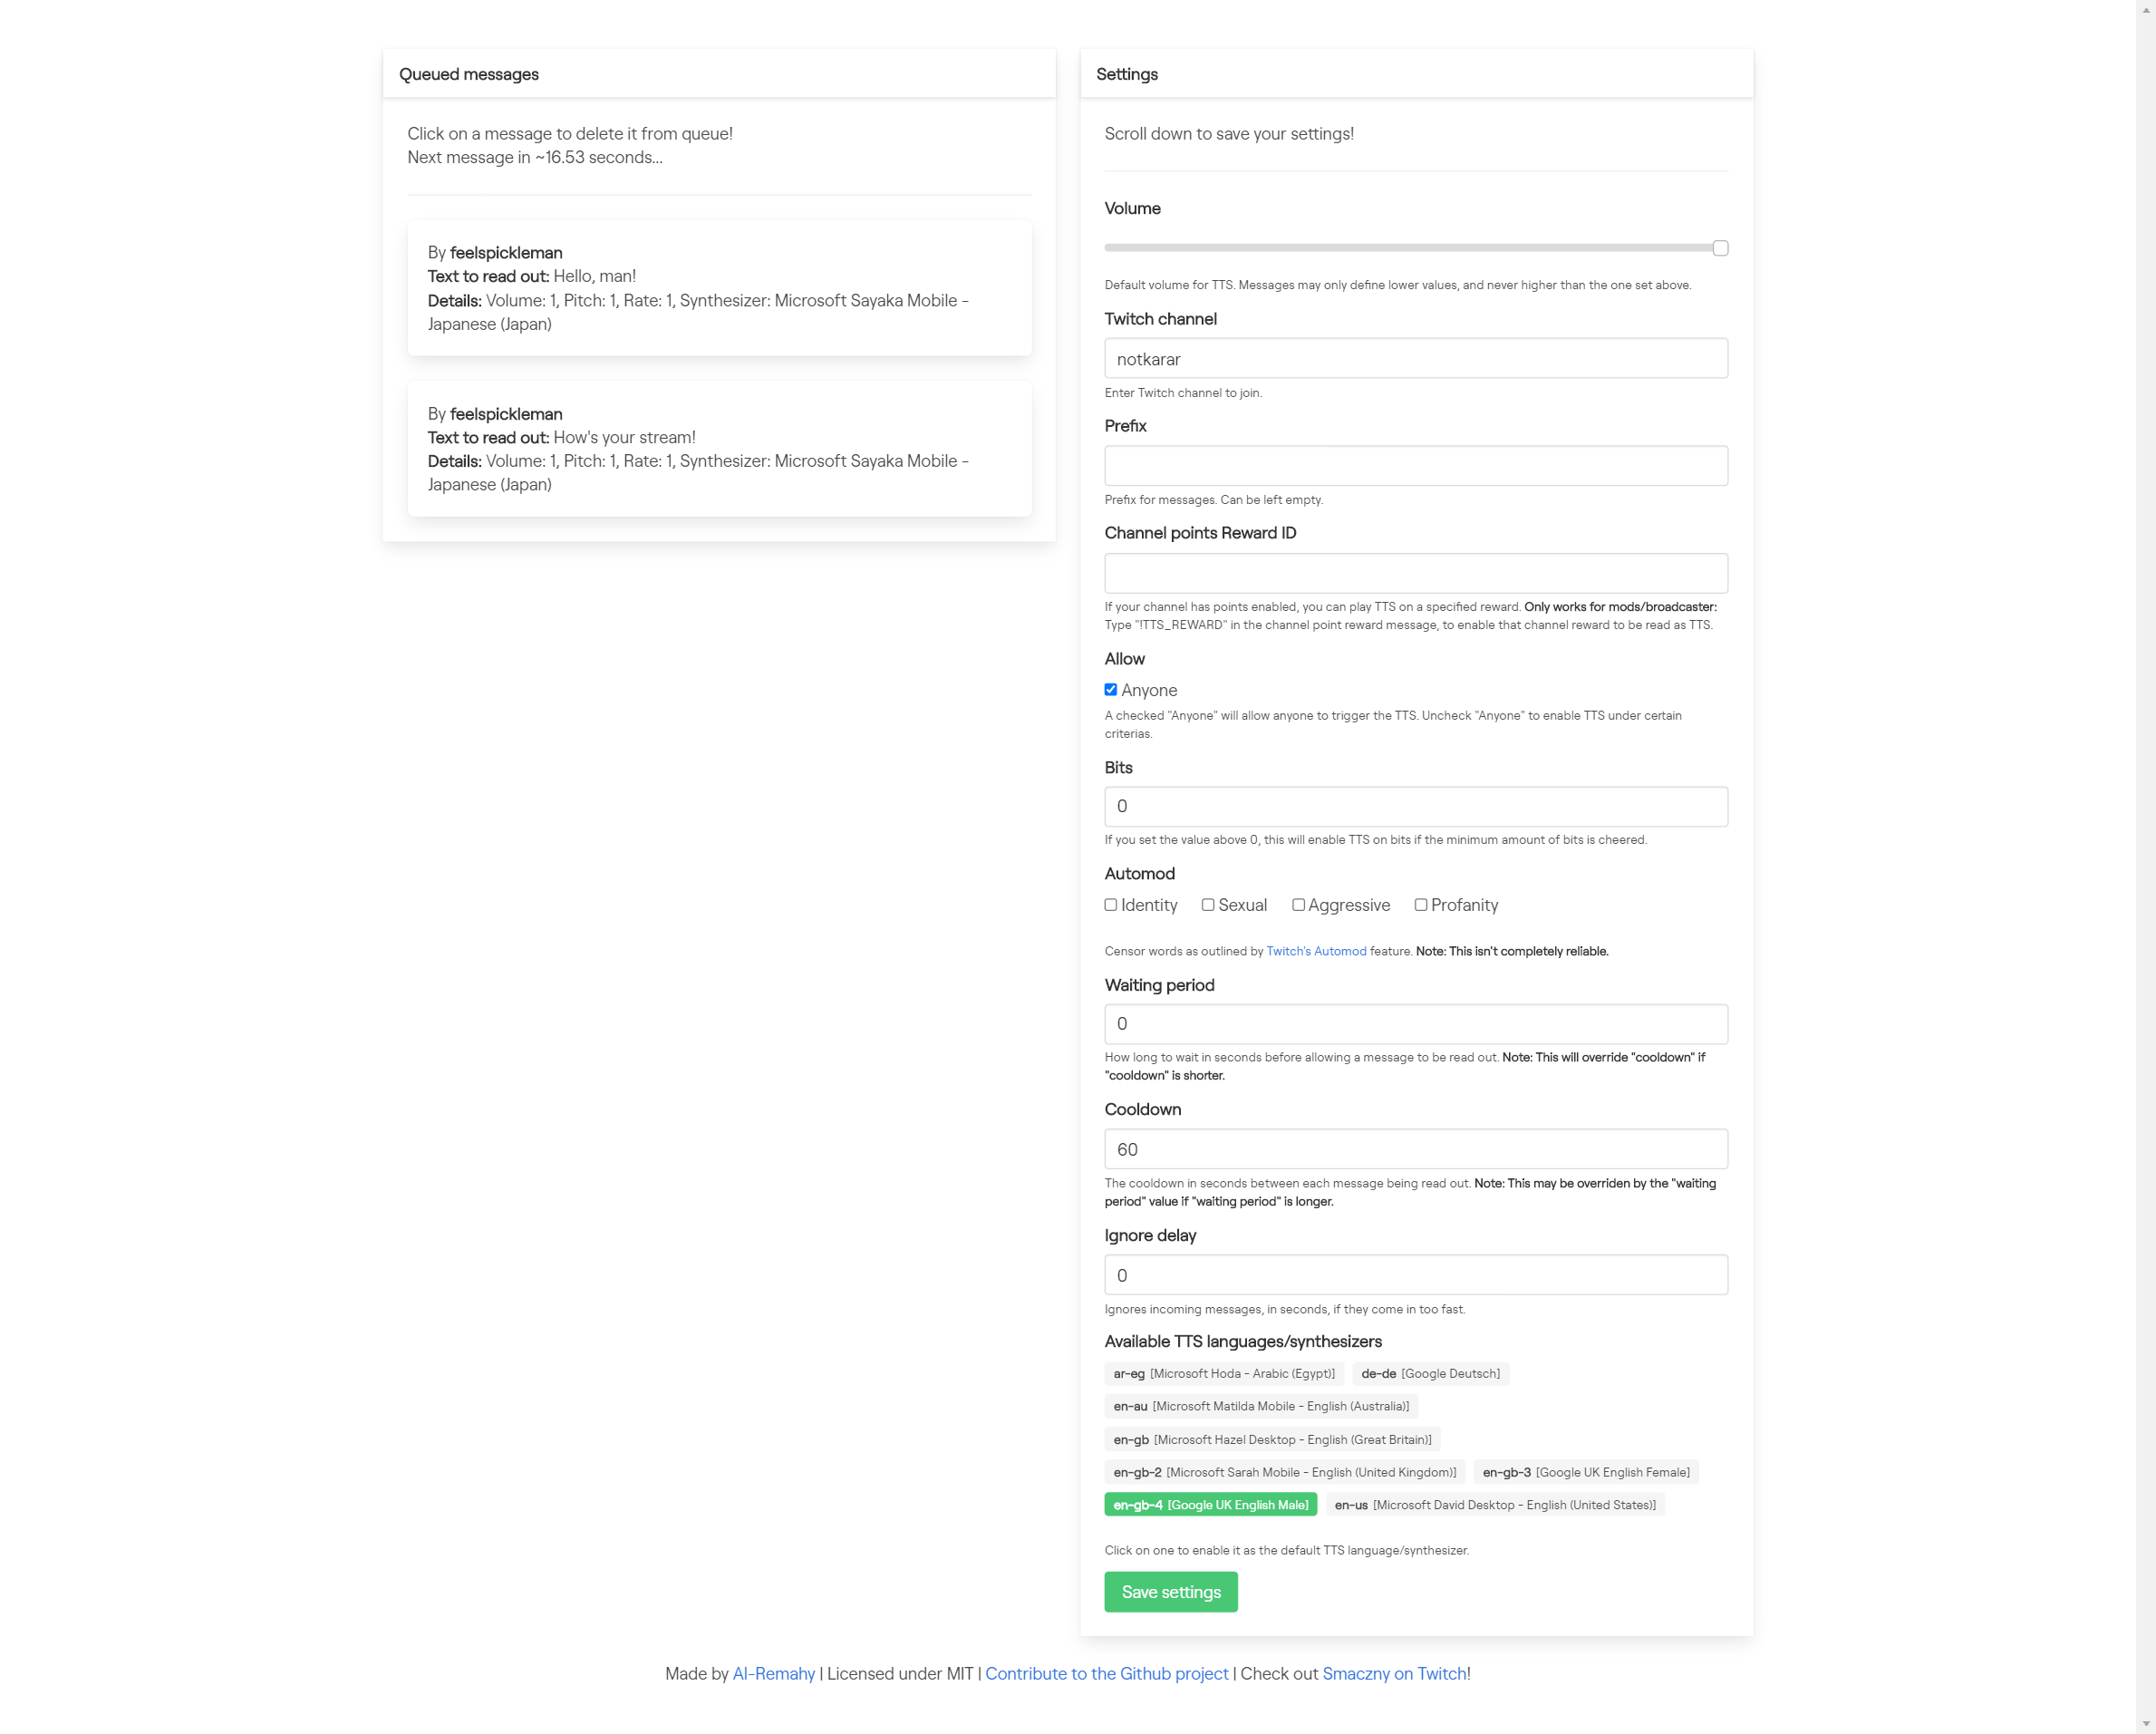Select the de-de Google Deutsch synthesizer
This screenshot has height=1734, width=2156.
pyautogui.click(x=1430, y=1373)
